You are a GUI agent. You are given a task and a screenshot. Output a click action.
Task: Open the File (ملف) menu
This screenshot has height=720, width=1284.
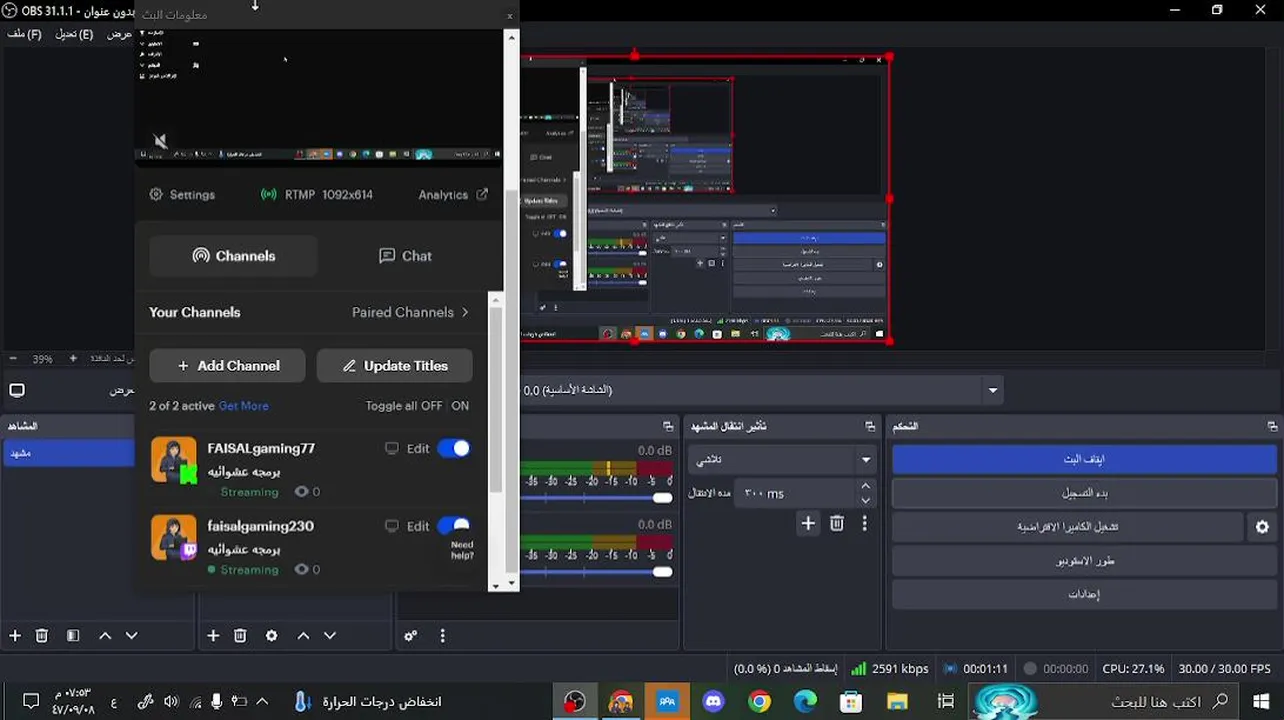(24, 34)
